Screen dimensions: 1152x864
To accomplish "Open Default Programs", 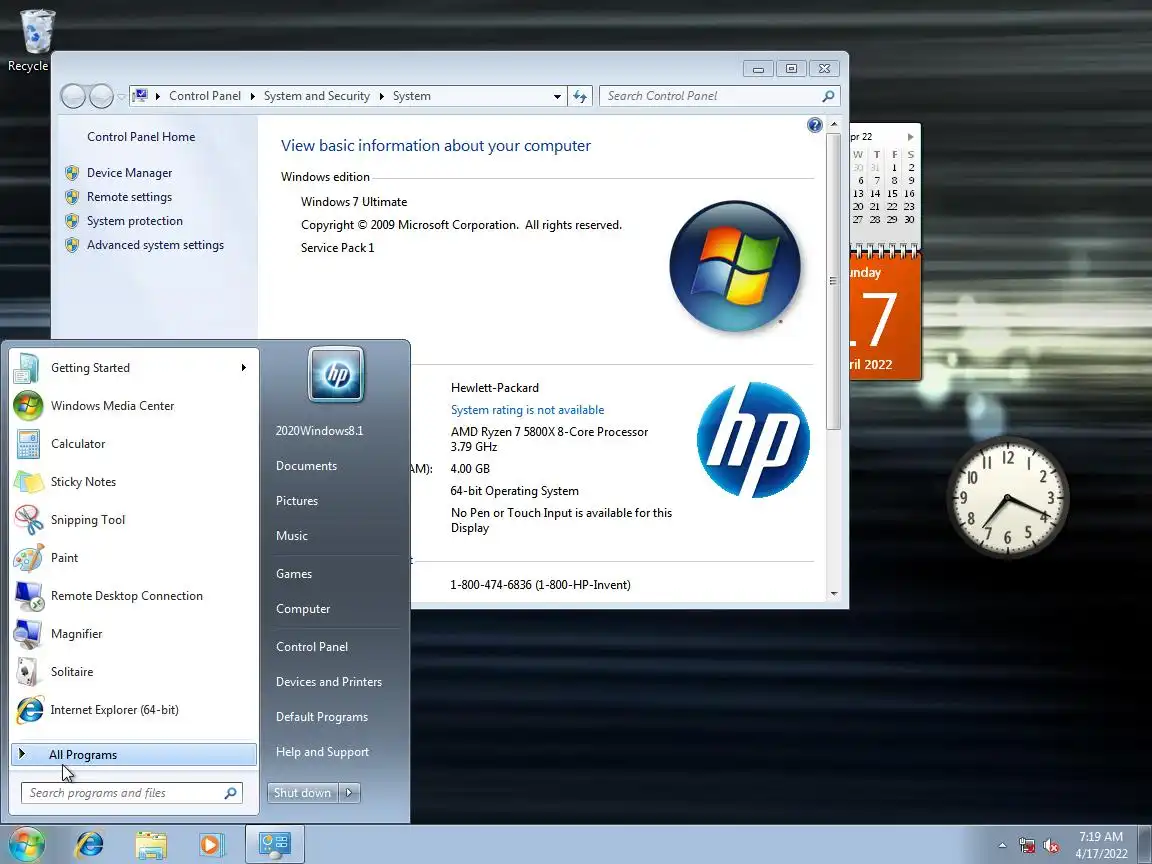I will tap(322, 717).
